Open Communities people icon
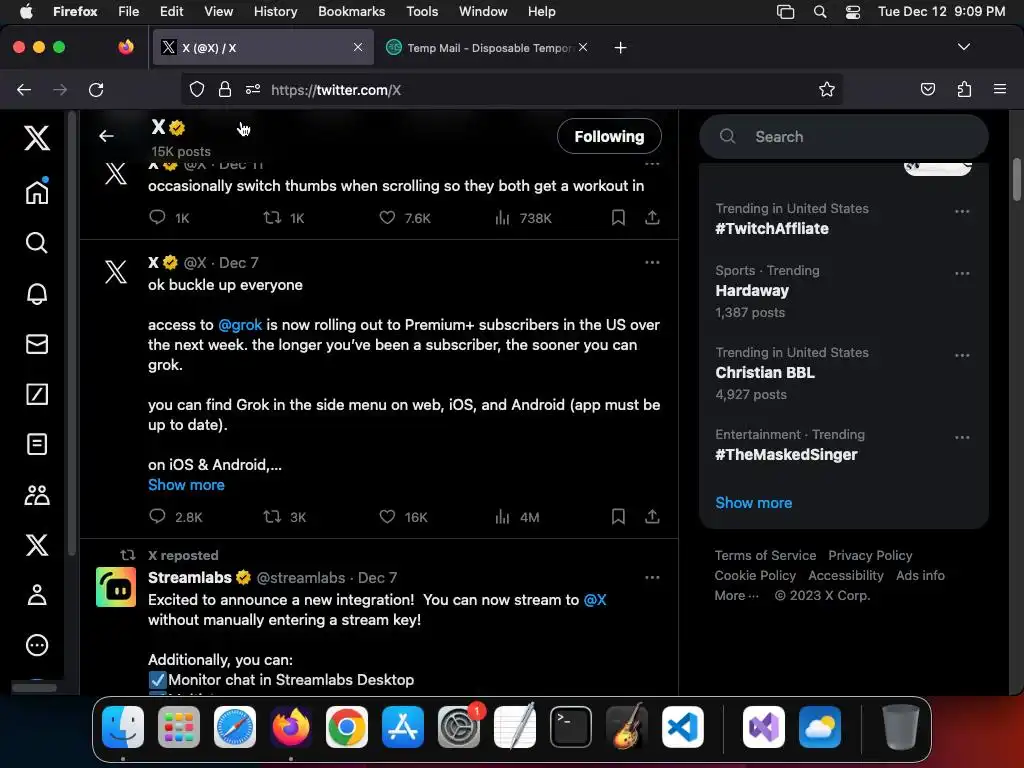This screenshot has height=768, width=1024. point(37,495)
